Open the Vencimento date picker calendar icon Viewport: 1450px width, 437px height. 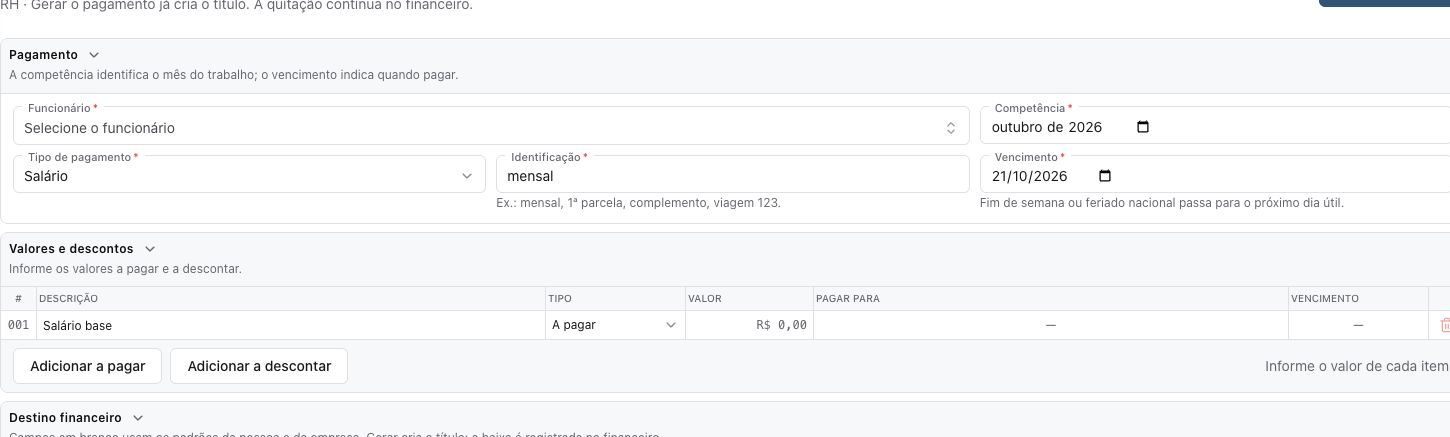pos(1105,176)
